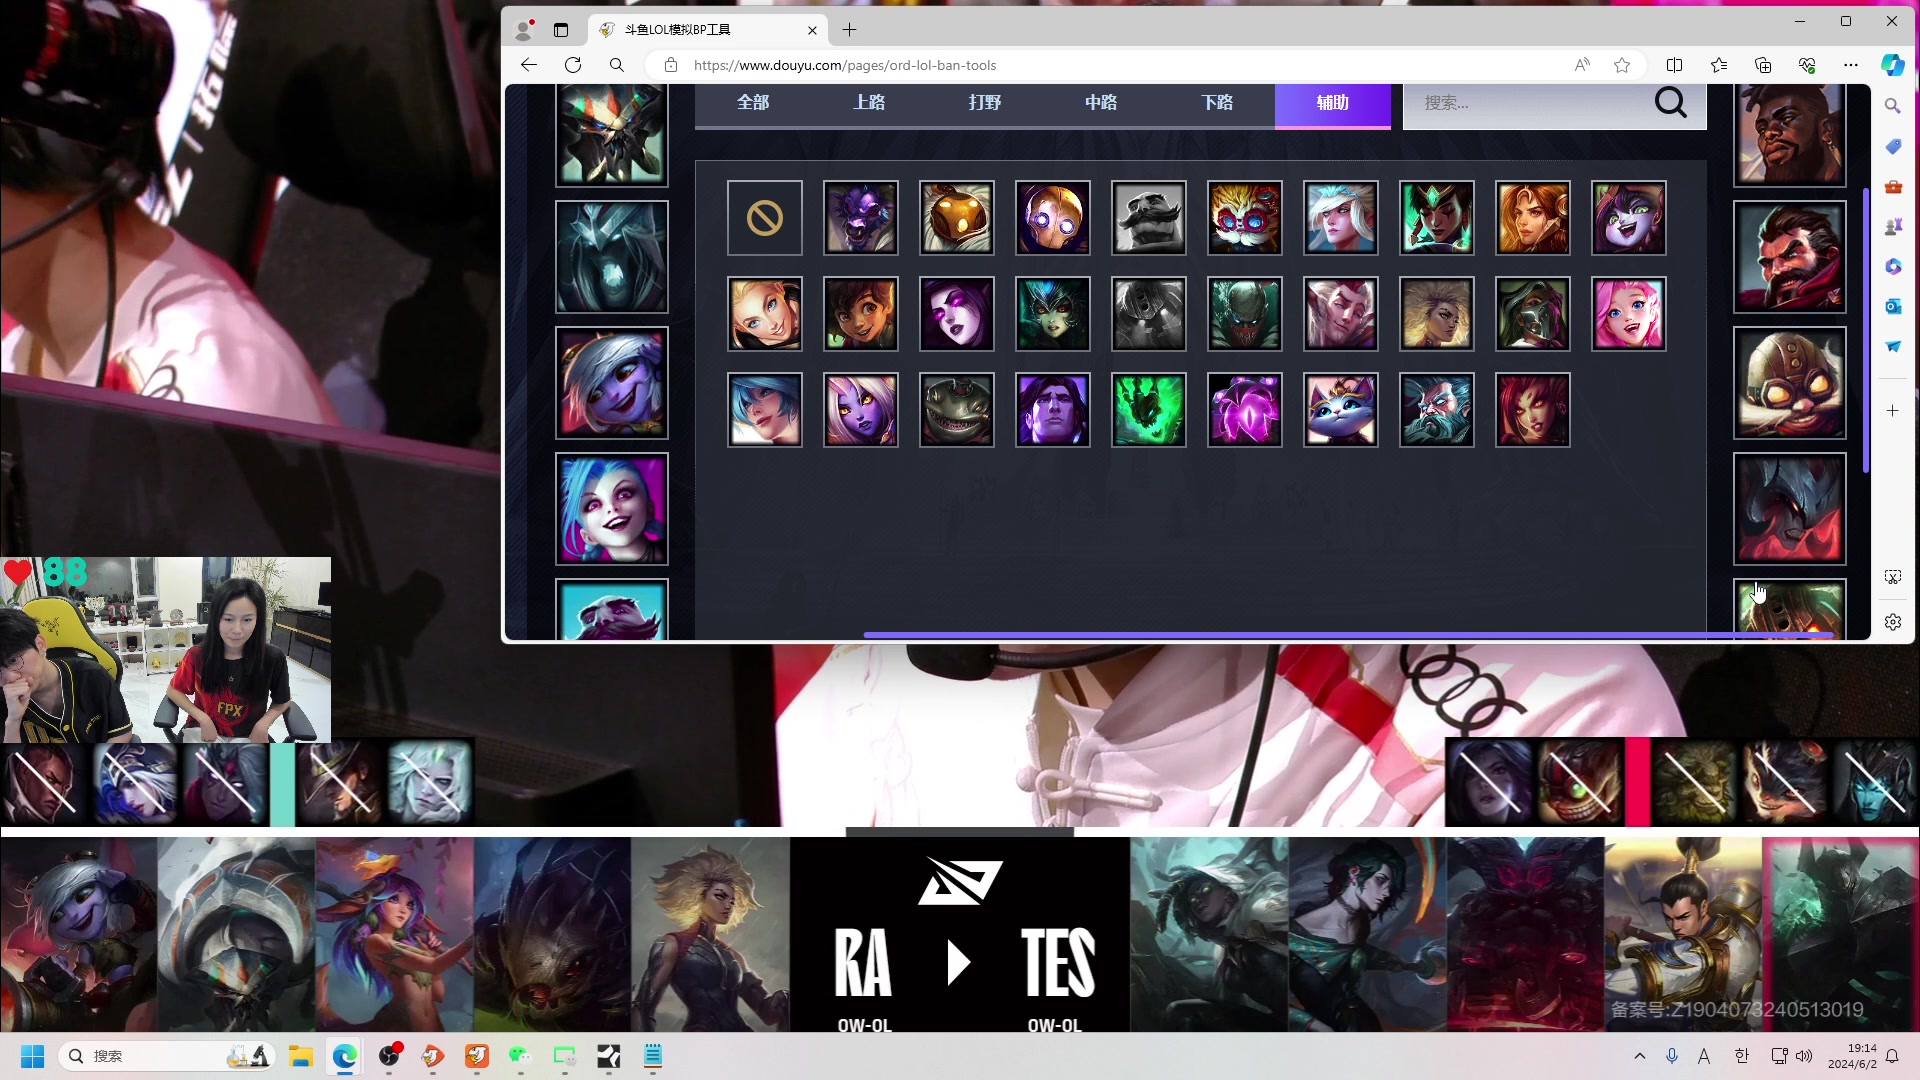
Task: Pick Vel'Koz champion portrait
Action: (1244, 410)
